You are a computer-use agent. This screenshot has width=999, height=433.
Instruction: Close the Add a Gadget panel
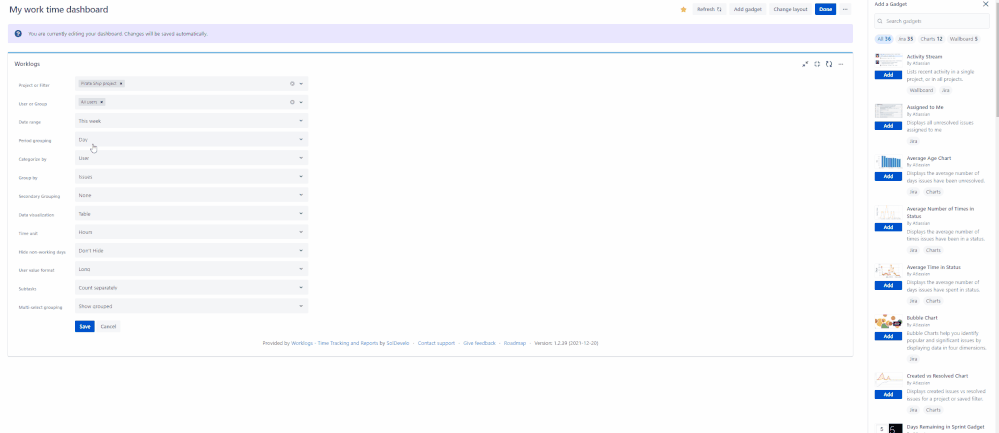[986, 4]
